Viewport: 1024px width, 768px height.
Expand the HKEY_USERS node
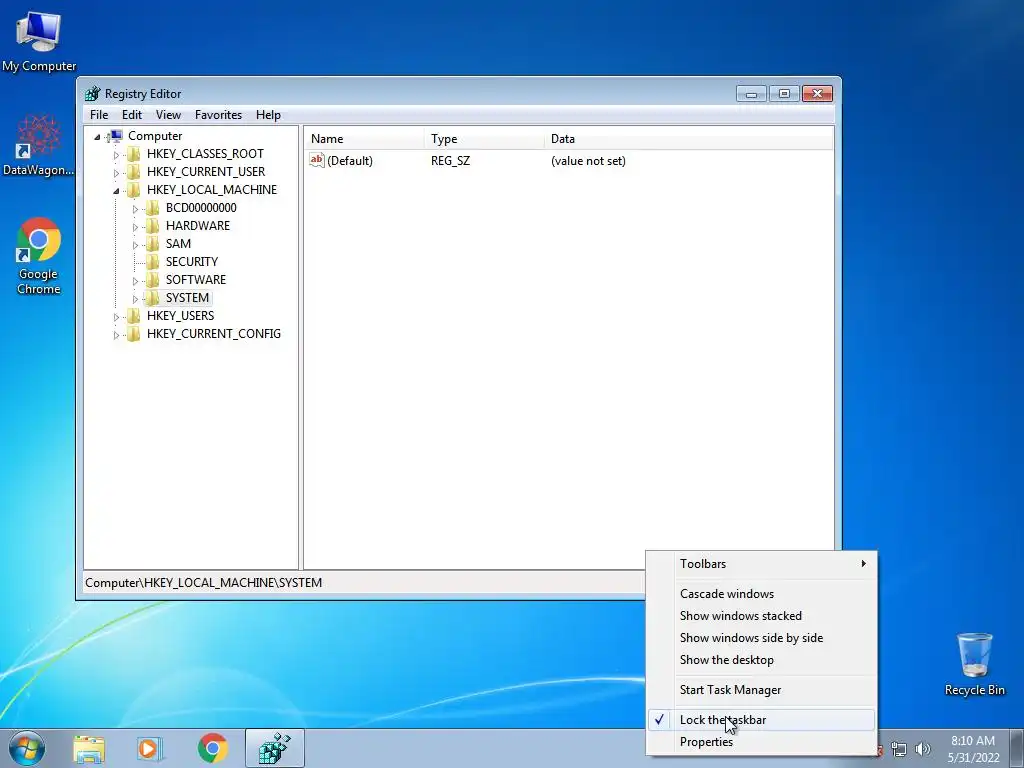(x=116, y=317)
